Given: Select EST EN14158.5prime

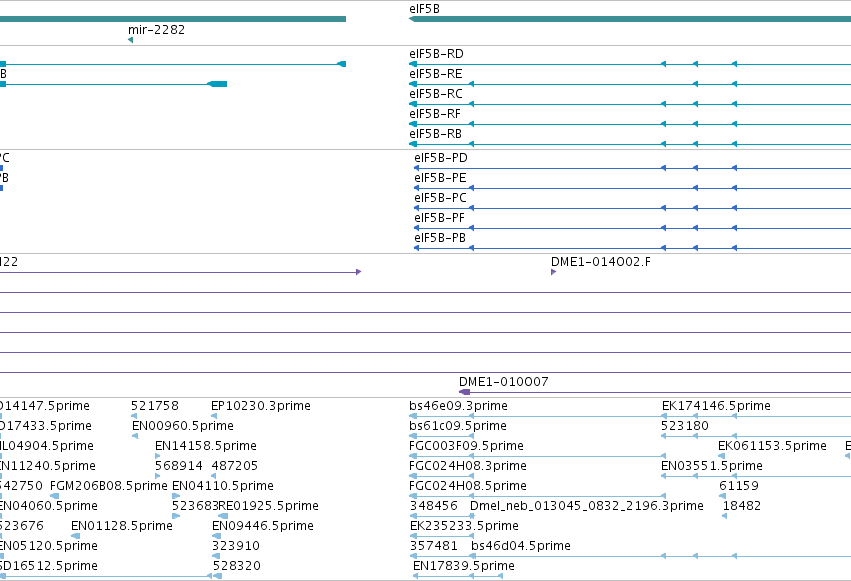Looking at the screenshot, I should (206, 446).
